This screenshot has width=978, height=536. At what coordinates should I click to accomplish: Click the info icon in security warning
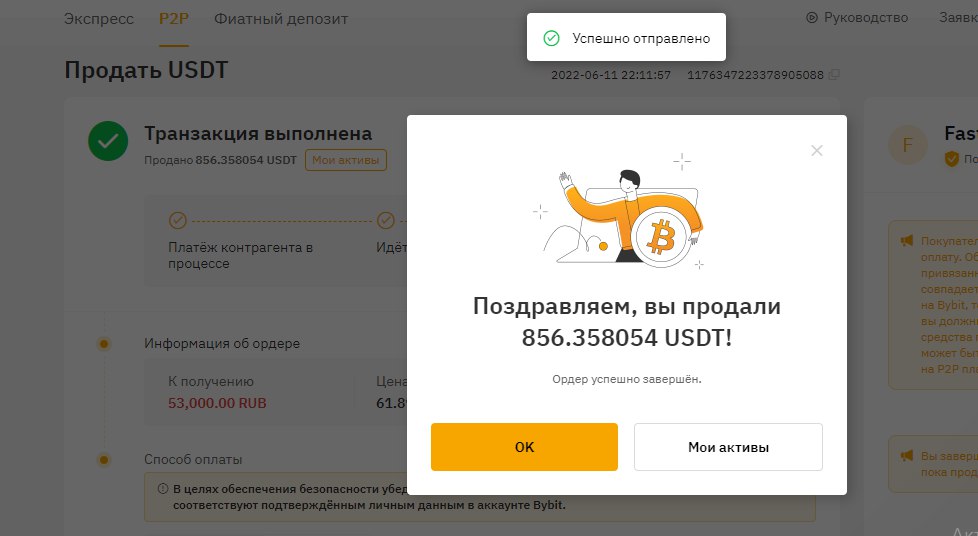click(x=163, y=489)
